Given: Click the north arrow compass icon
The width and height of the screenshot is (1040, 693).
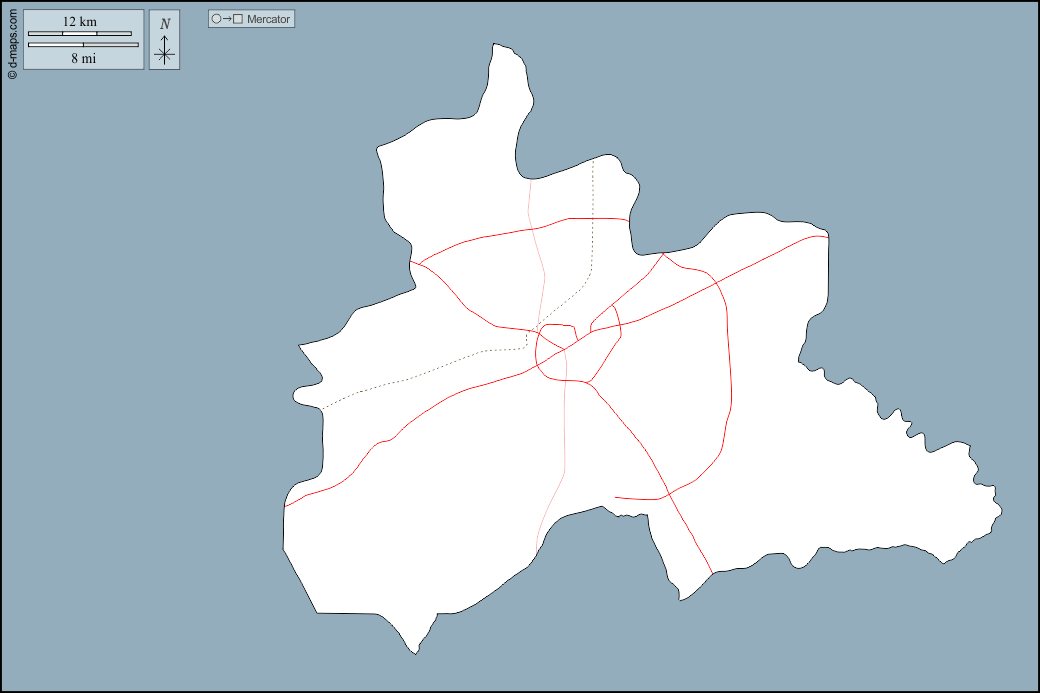Looking at the screenshot, I should tap(165, 54).
